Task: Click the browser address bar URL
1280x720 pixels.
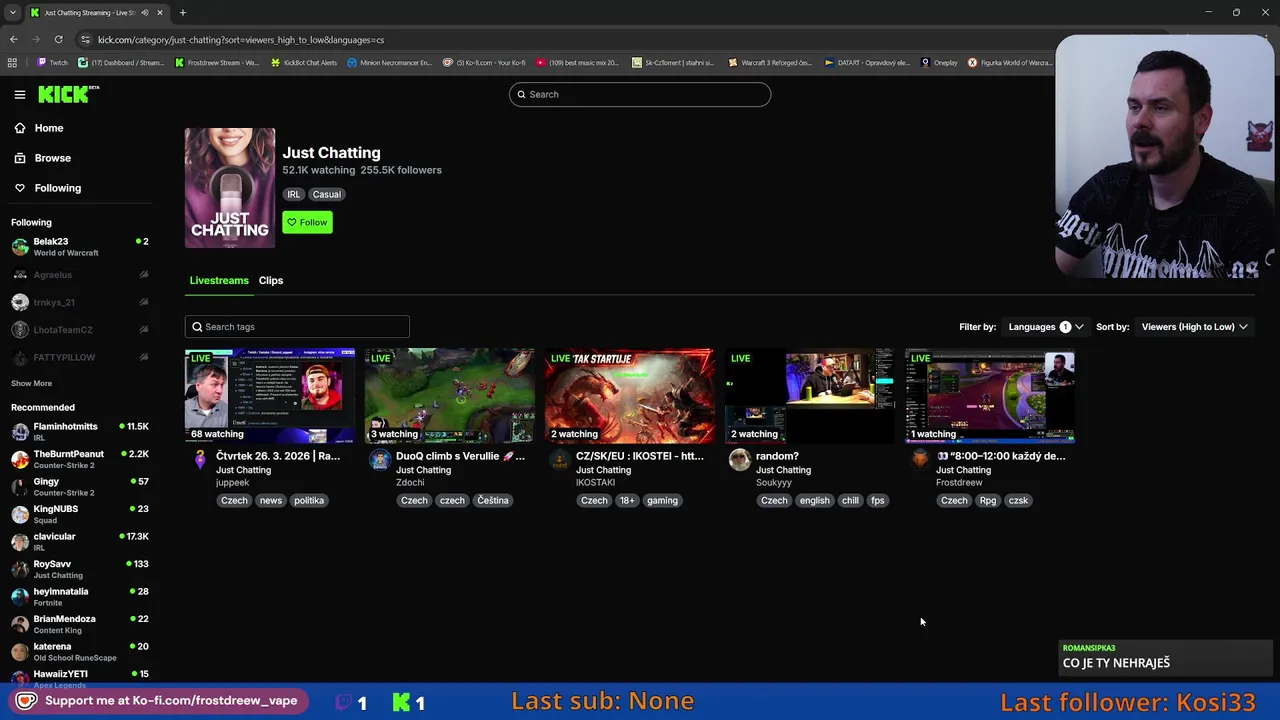Action: click(x=241, y=40)
